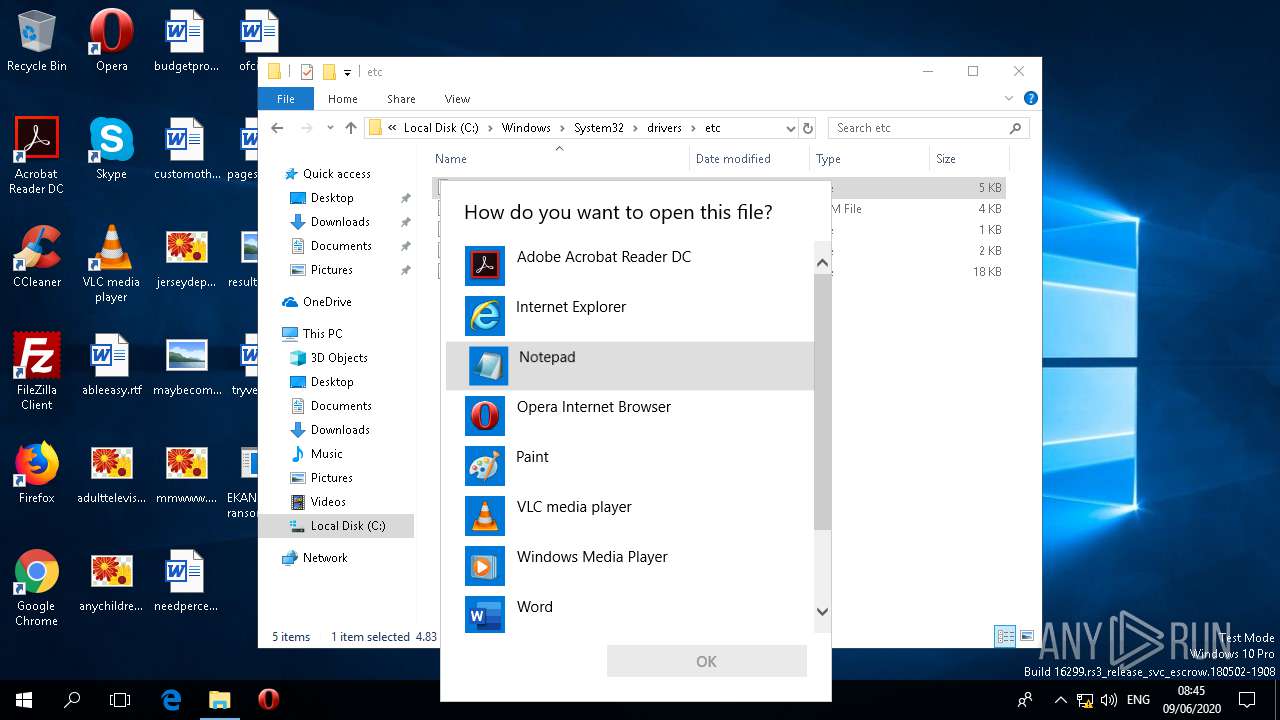Open the File tab in Explorer
Screen dimensions: 1280x720
pyautogui.click(x=286, y=99)
